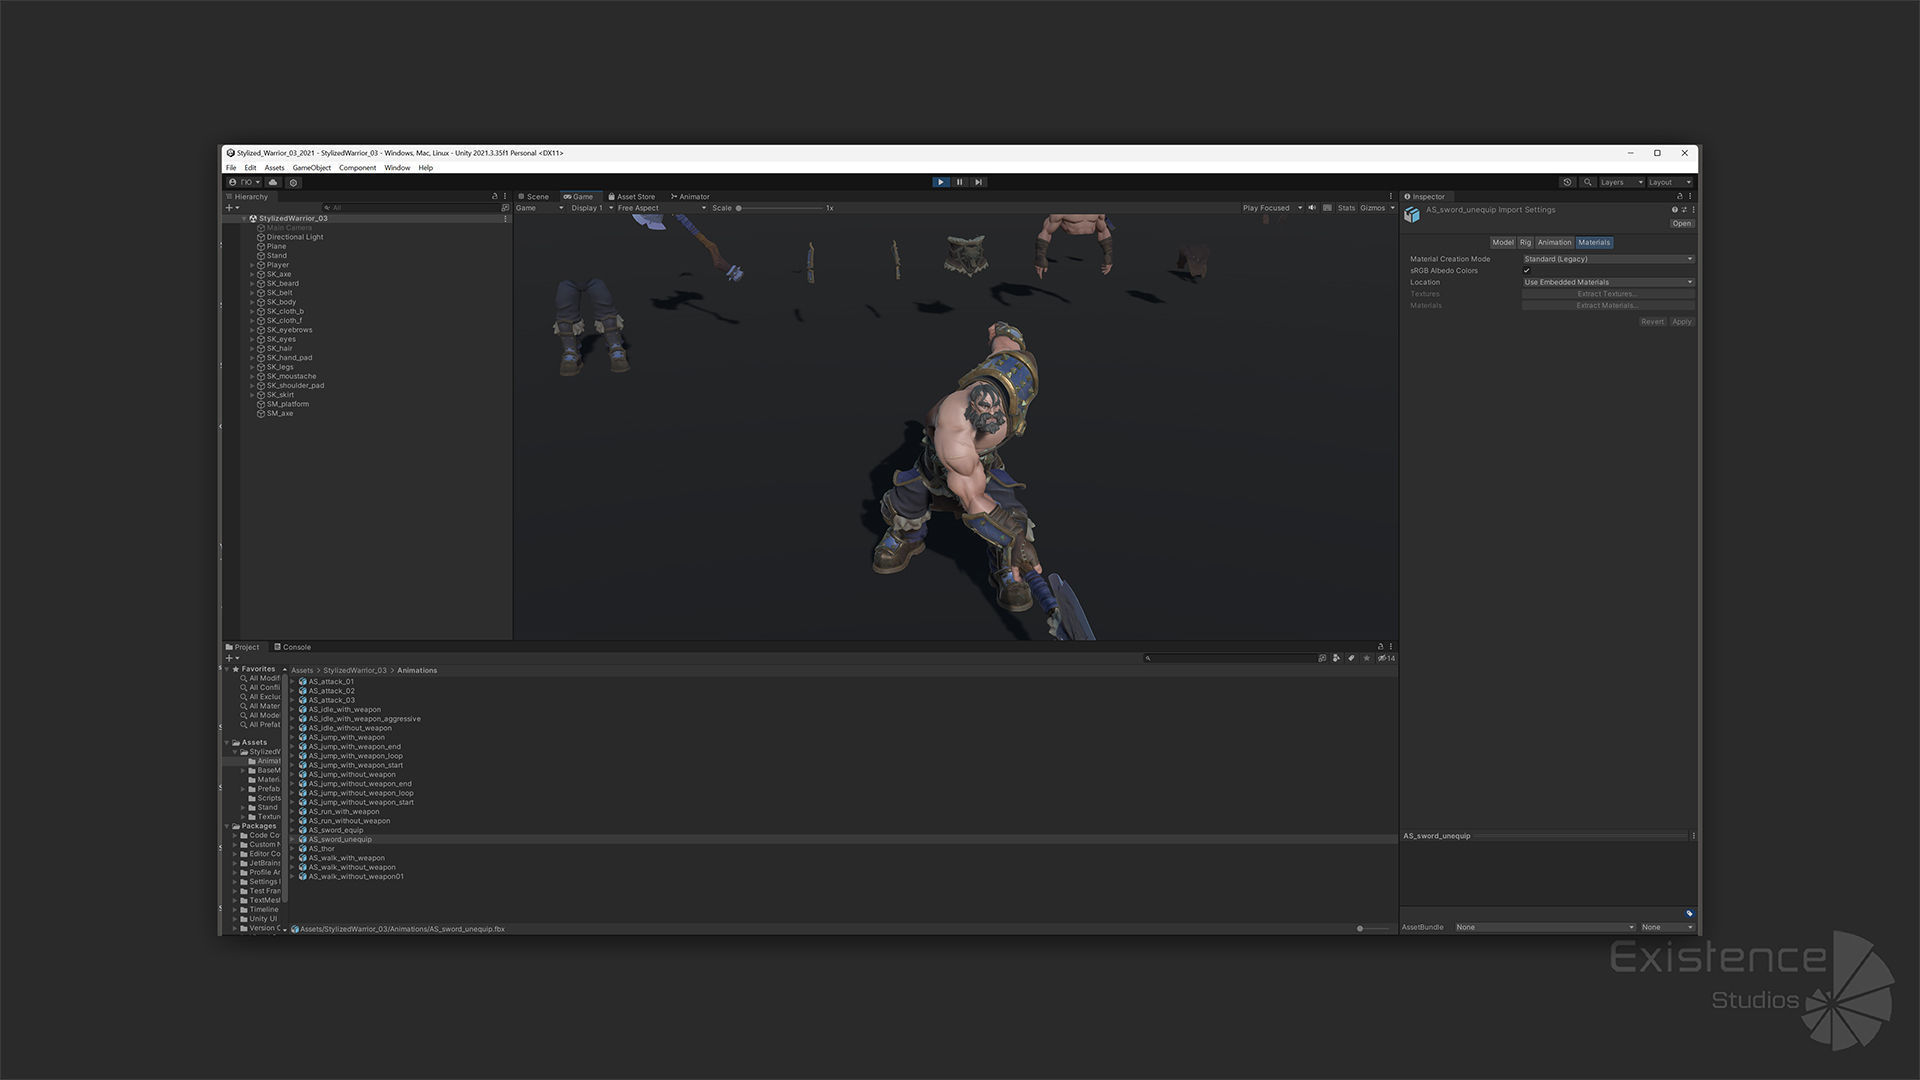Open the Undo History icon
This screenshot has width=1920, height=1080.
[x=1567, y=182]
